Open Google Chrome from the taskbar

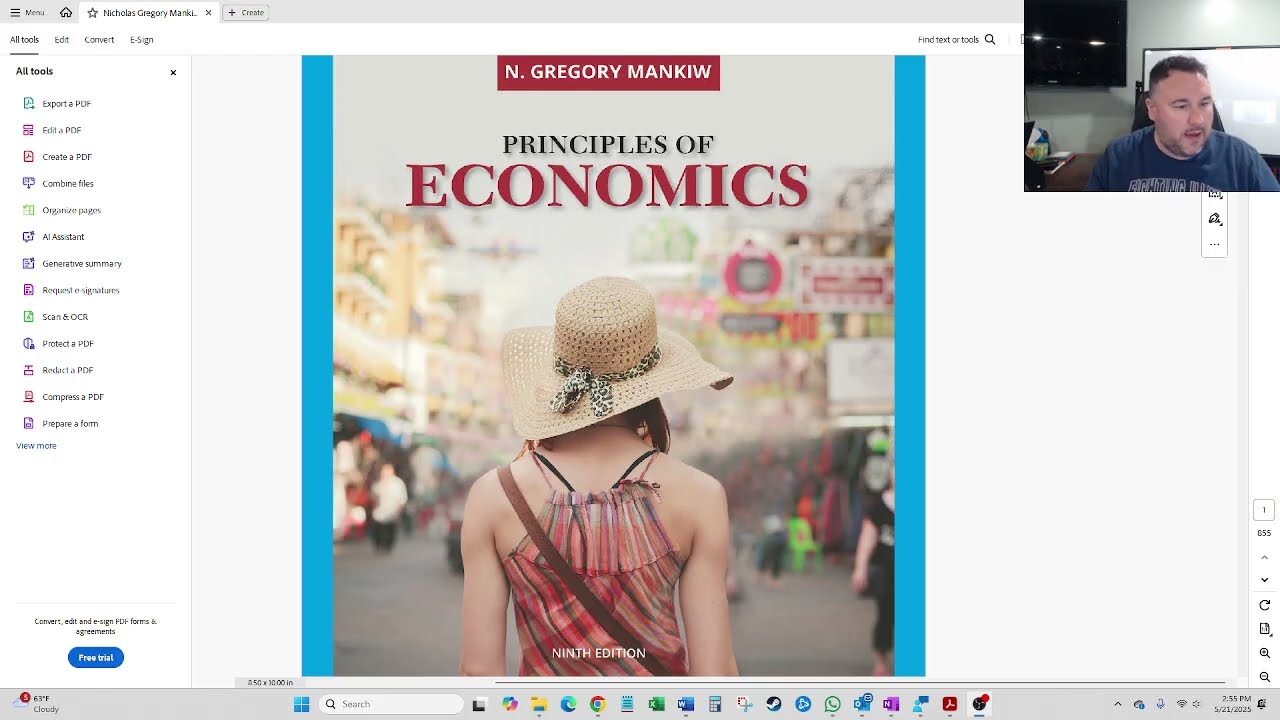(x=598, y=704)
